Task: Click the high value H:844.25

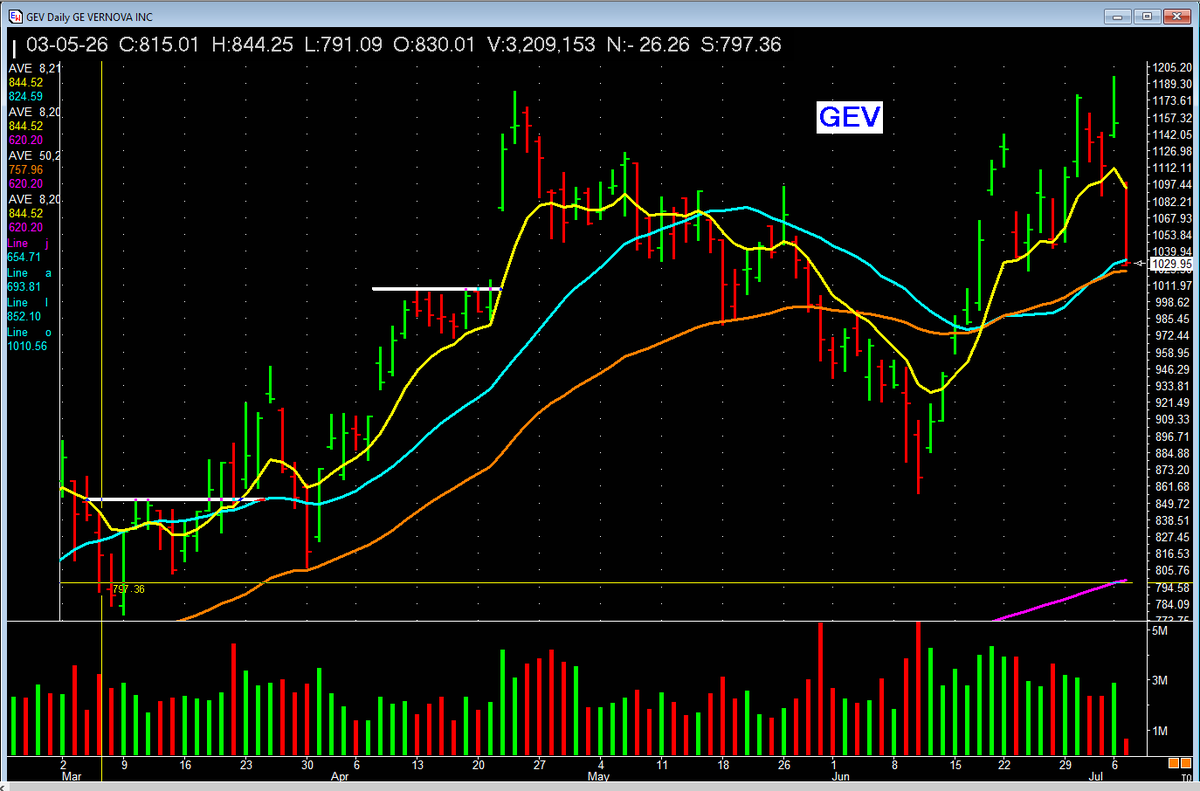Action: tap(255, 44)
